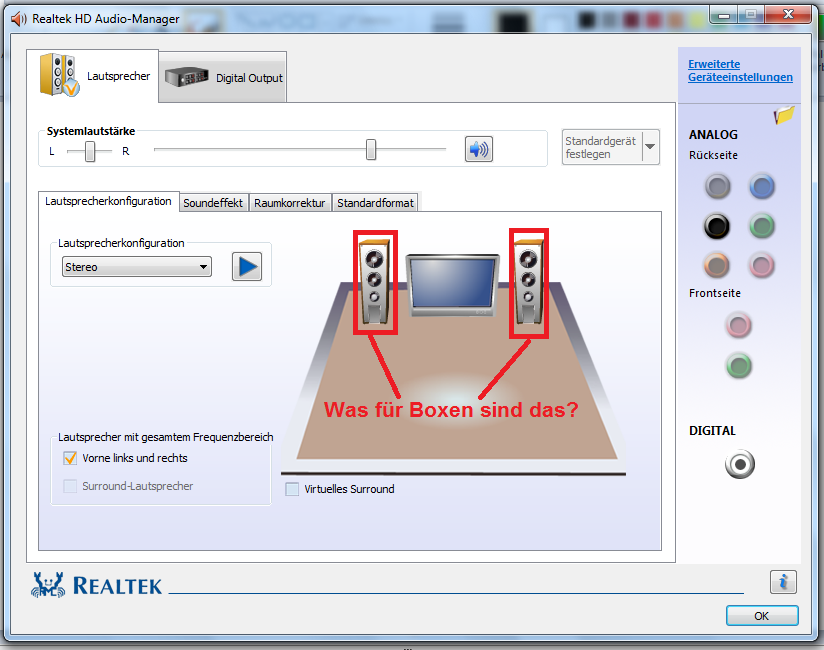Screen dimensions: 824x650
Task: Click the left speaker in room preview
Action: pyautogui.click(x=375, y=281)
